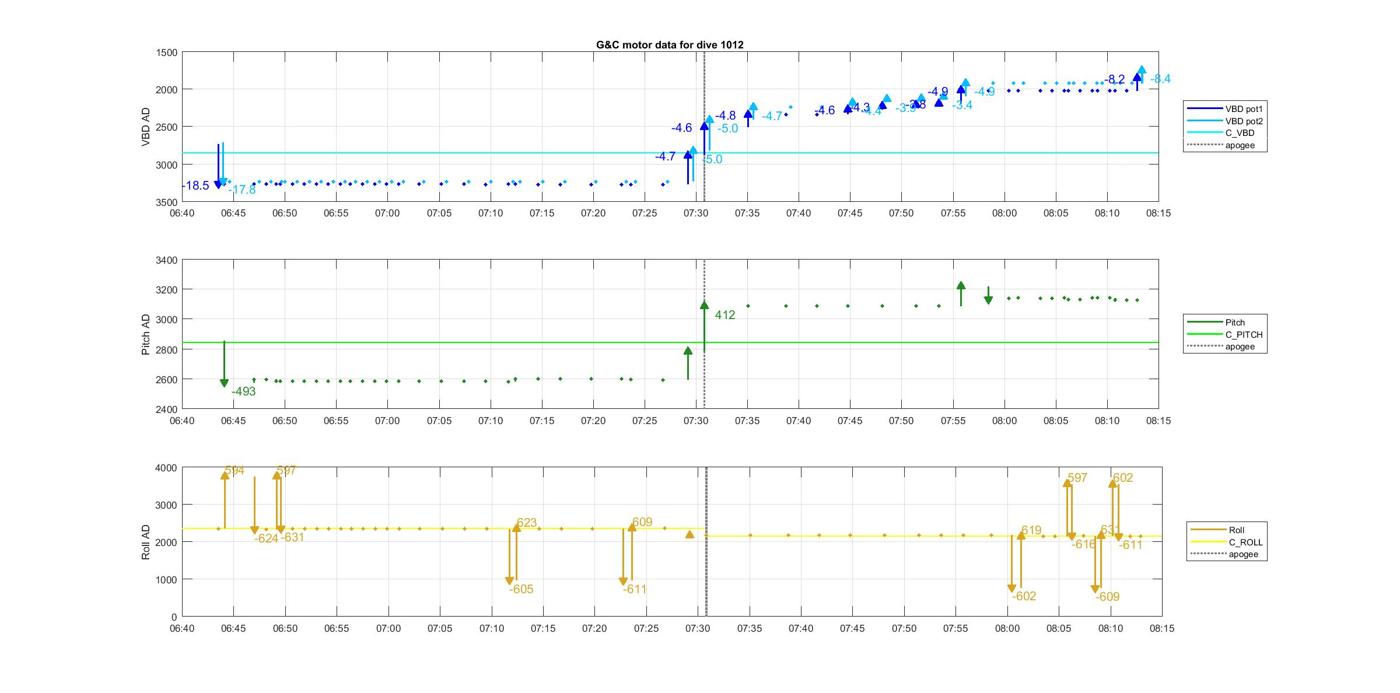Select the "619" roll data label
The width and height of the screenshot is (1400, 693).
pos(1031,531)
